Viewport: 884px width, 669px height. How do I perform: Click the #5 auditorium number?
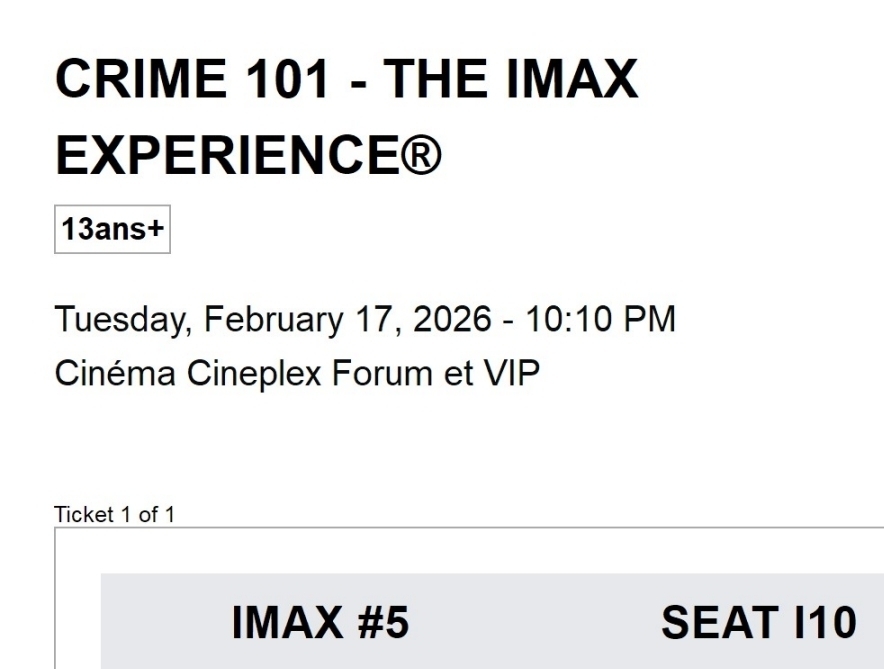pos(380,623)
